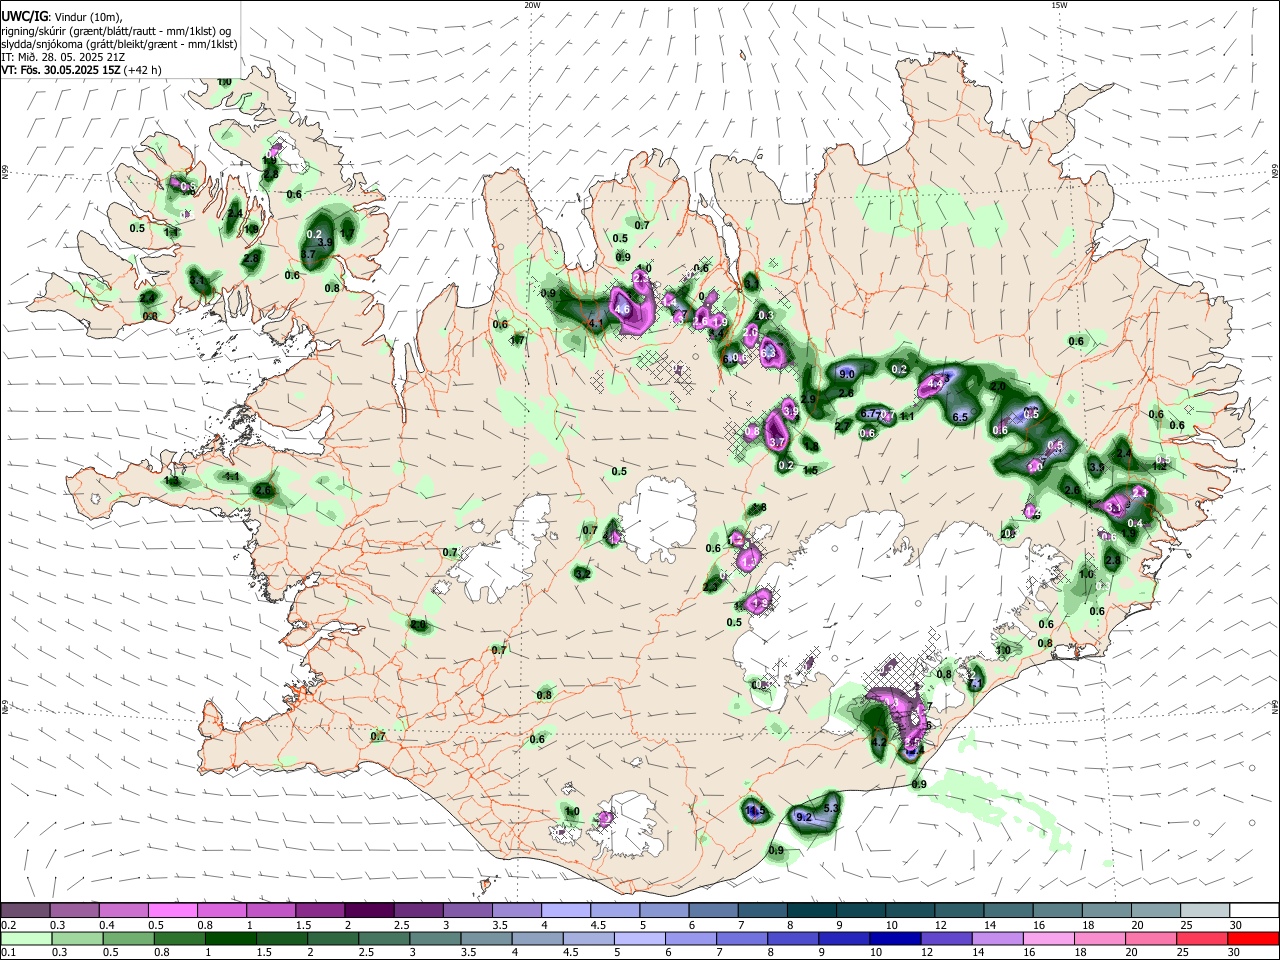This screenshot has height=960, width=1280.
Task: Pick the bright pink top-row swatch starting at 0.5
Action: [x=172, y=910]
